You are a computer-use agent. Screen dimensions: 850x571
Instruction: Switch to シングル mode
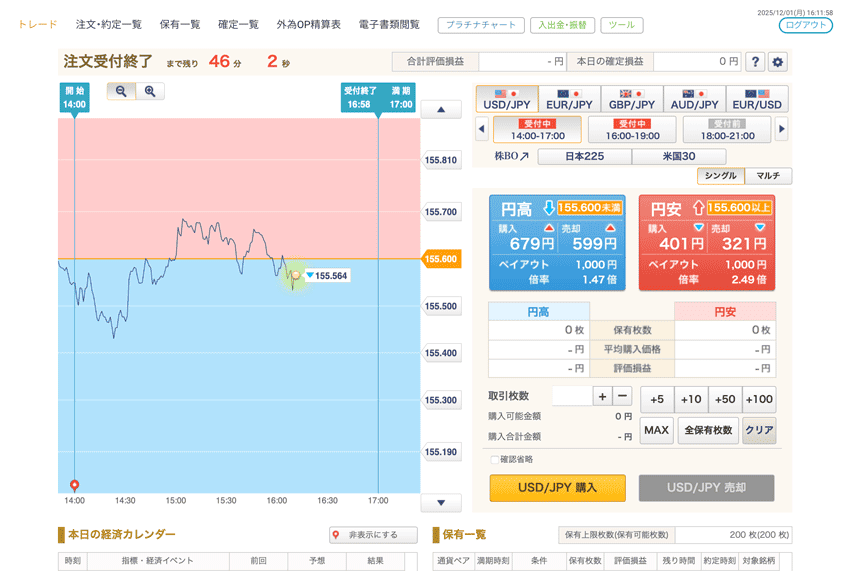click(x=720, y=176)
